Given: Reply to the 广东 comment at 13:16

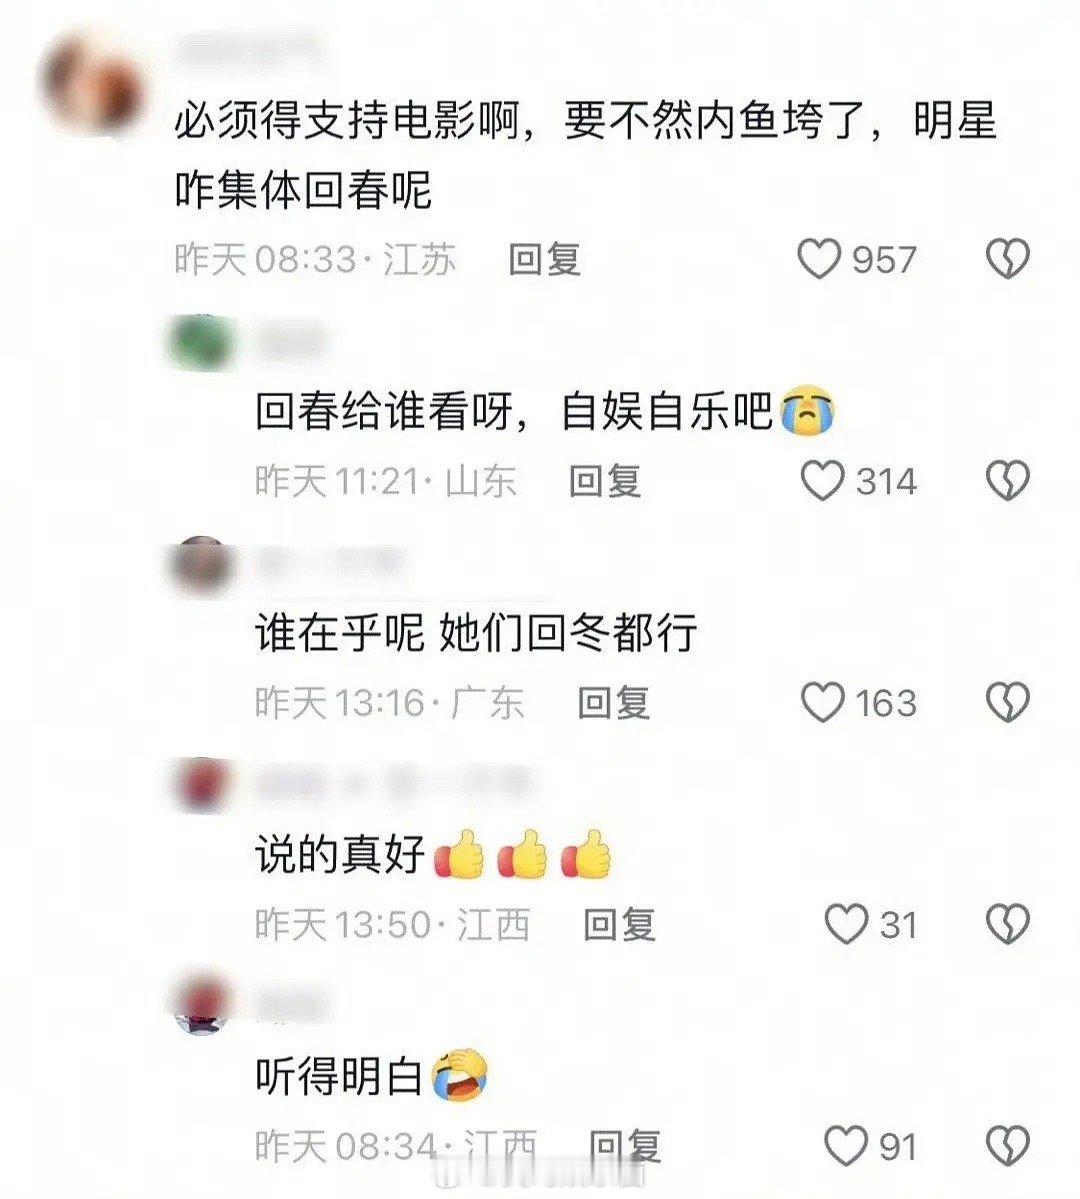Looking at the screenshot, I should [x=613, y=703].
